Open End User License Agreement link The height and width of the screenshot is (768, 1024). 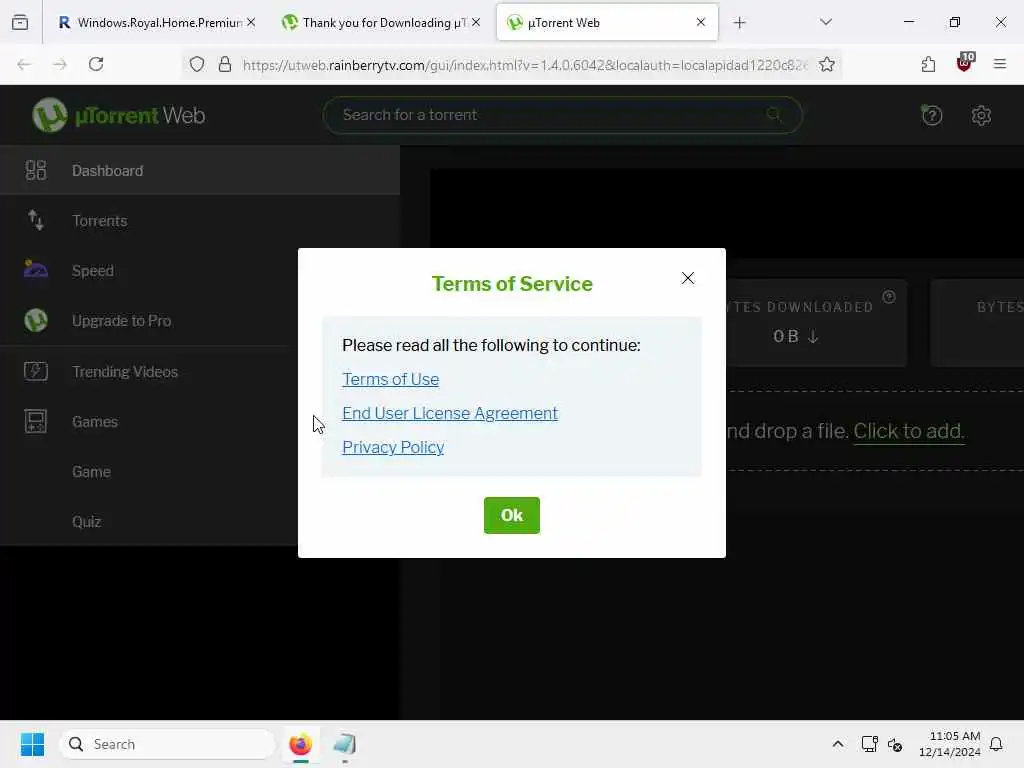[450, 413]
